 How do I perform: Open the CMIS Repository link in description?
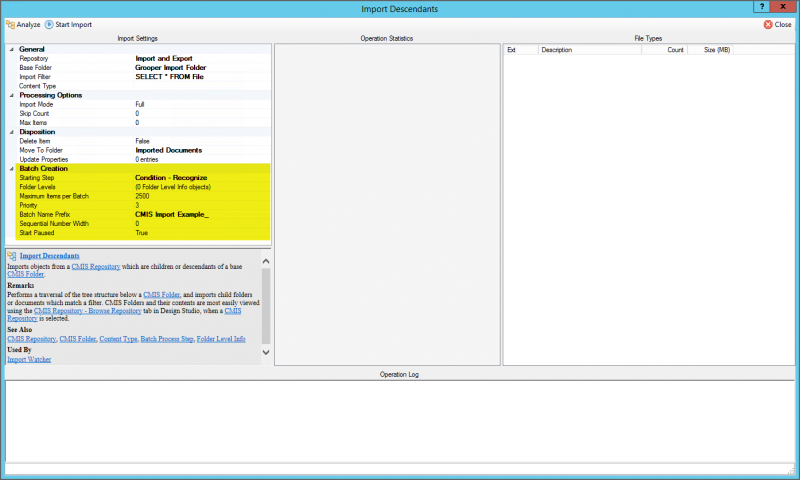[x=96, y=266]
